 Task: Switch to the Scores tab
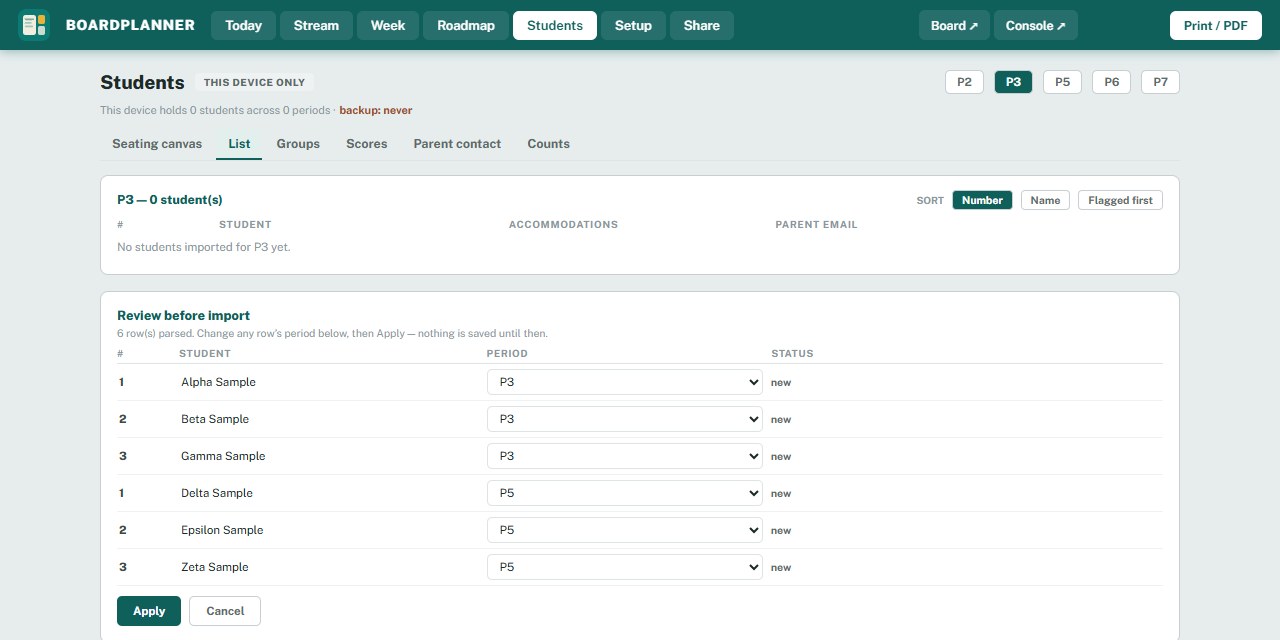[367, 144]
